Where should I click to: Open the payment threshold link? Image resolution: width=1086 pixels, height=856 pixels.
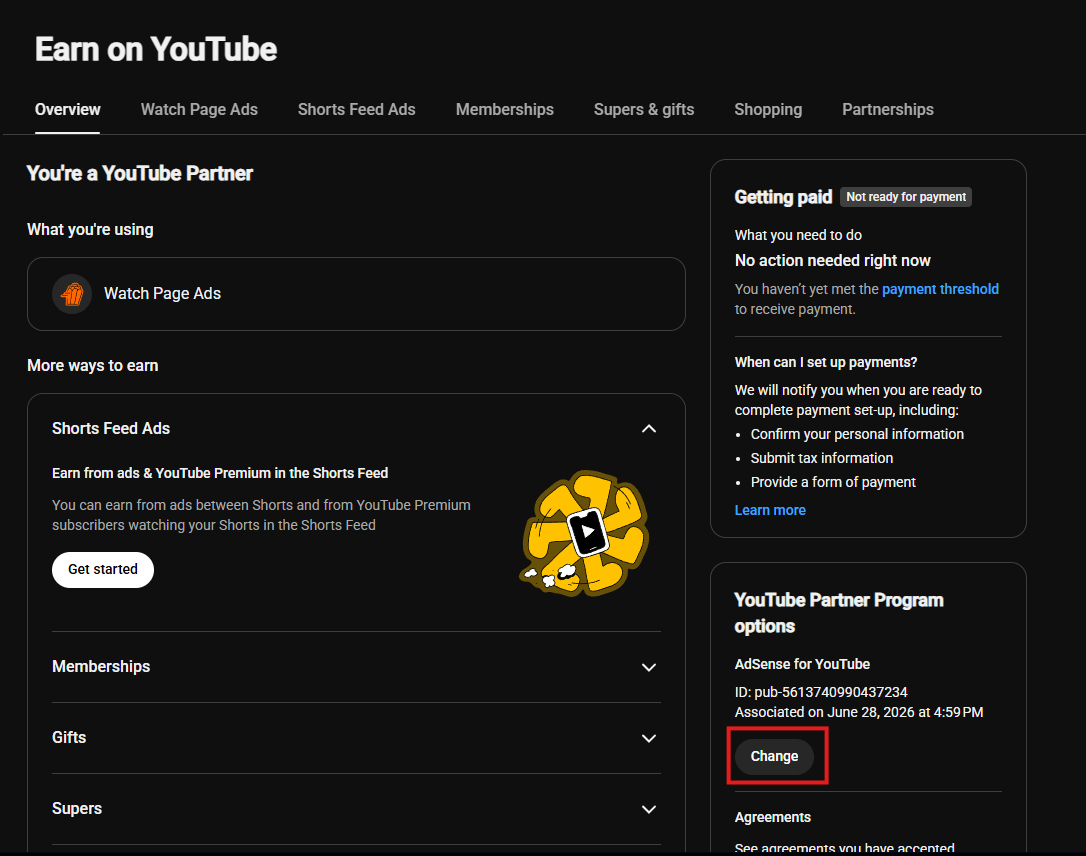[x=940, y=289]
